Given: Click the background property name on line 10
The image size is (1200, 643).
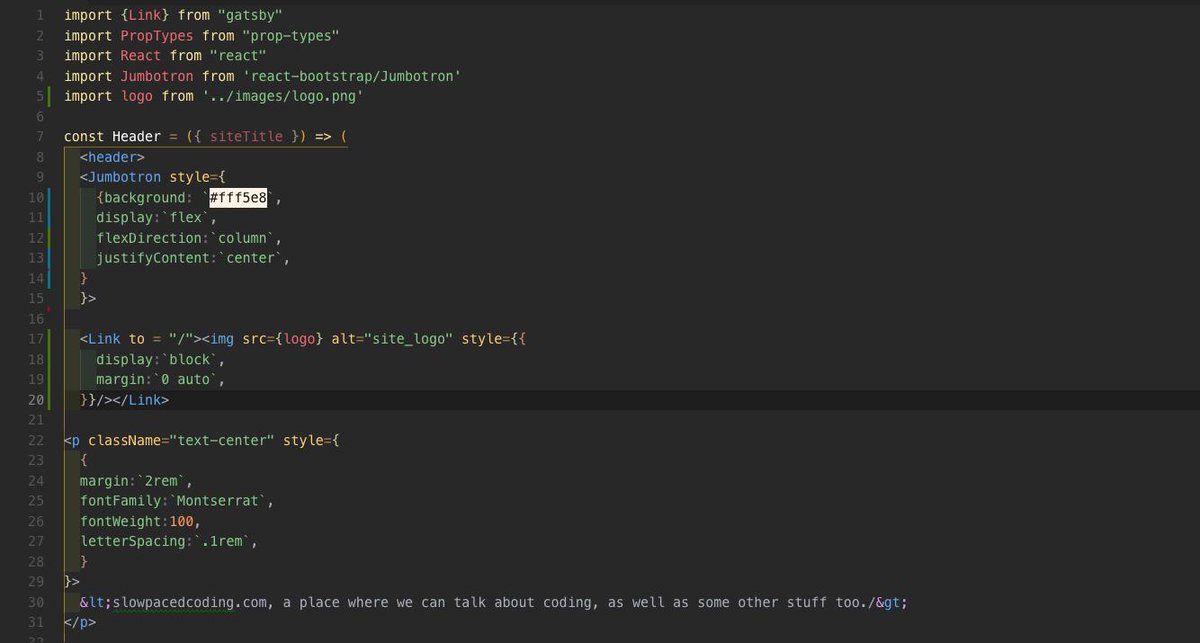Looking at the screenshot, I should pyautogui.click(x=145, y=198).
